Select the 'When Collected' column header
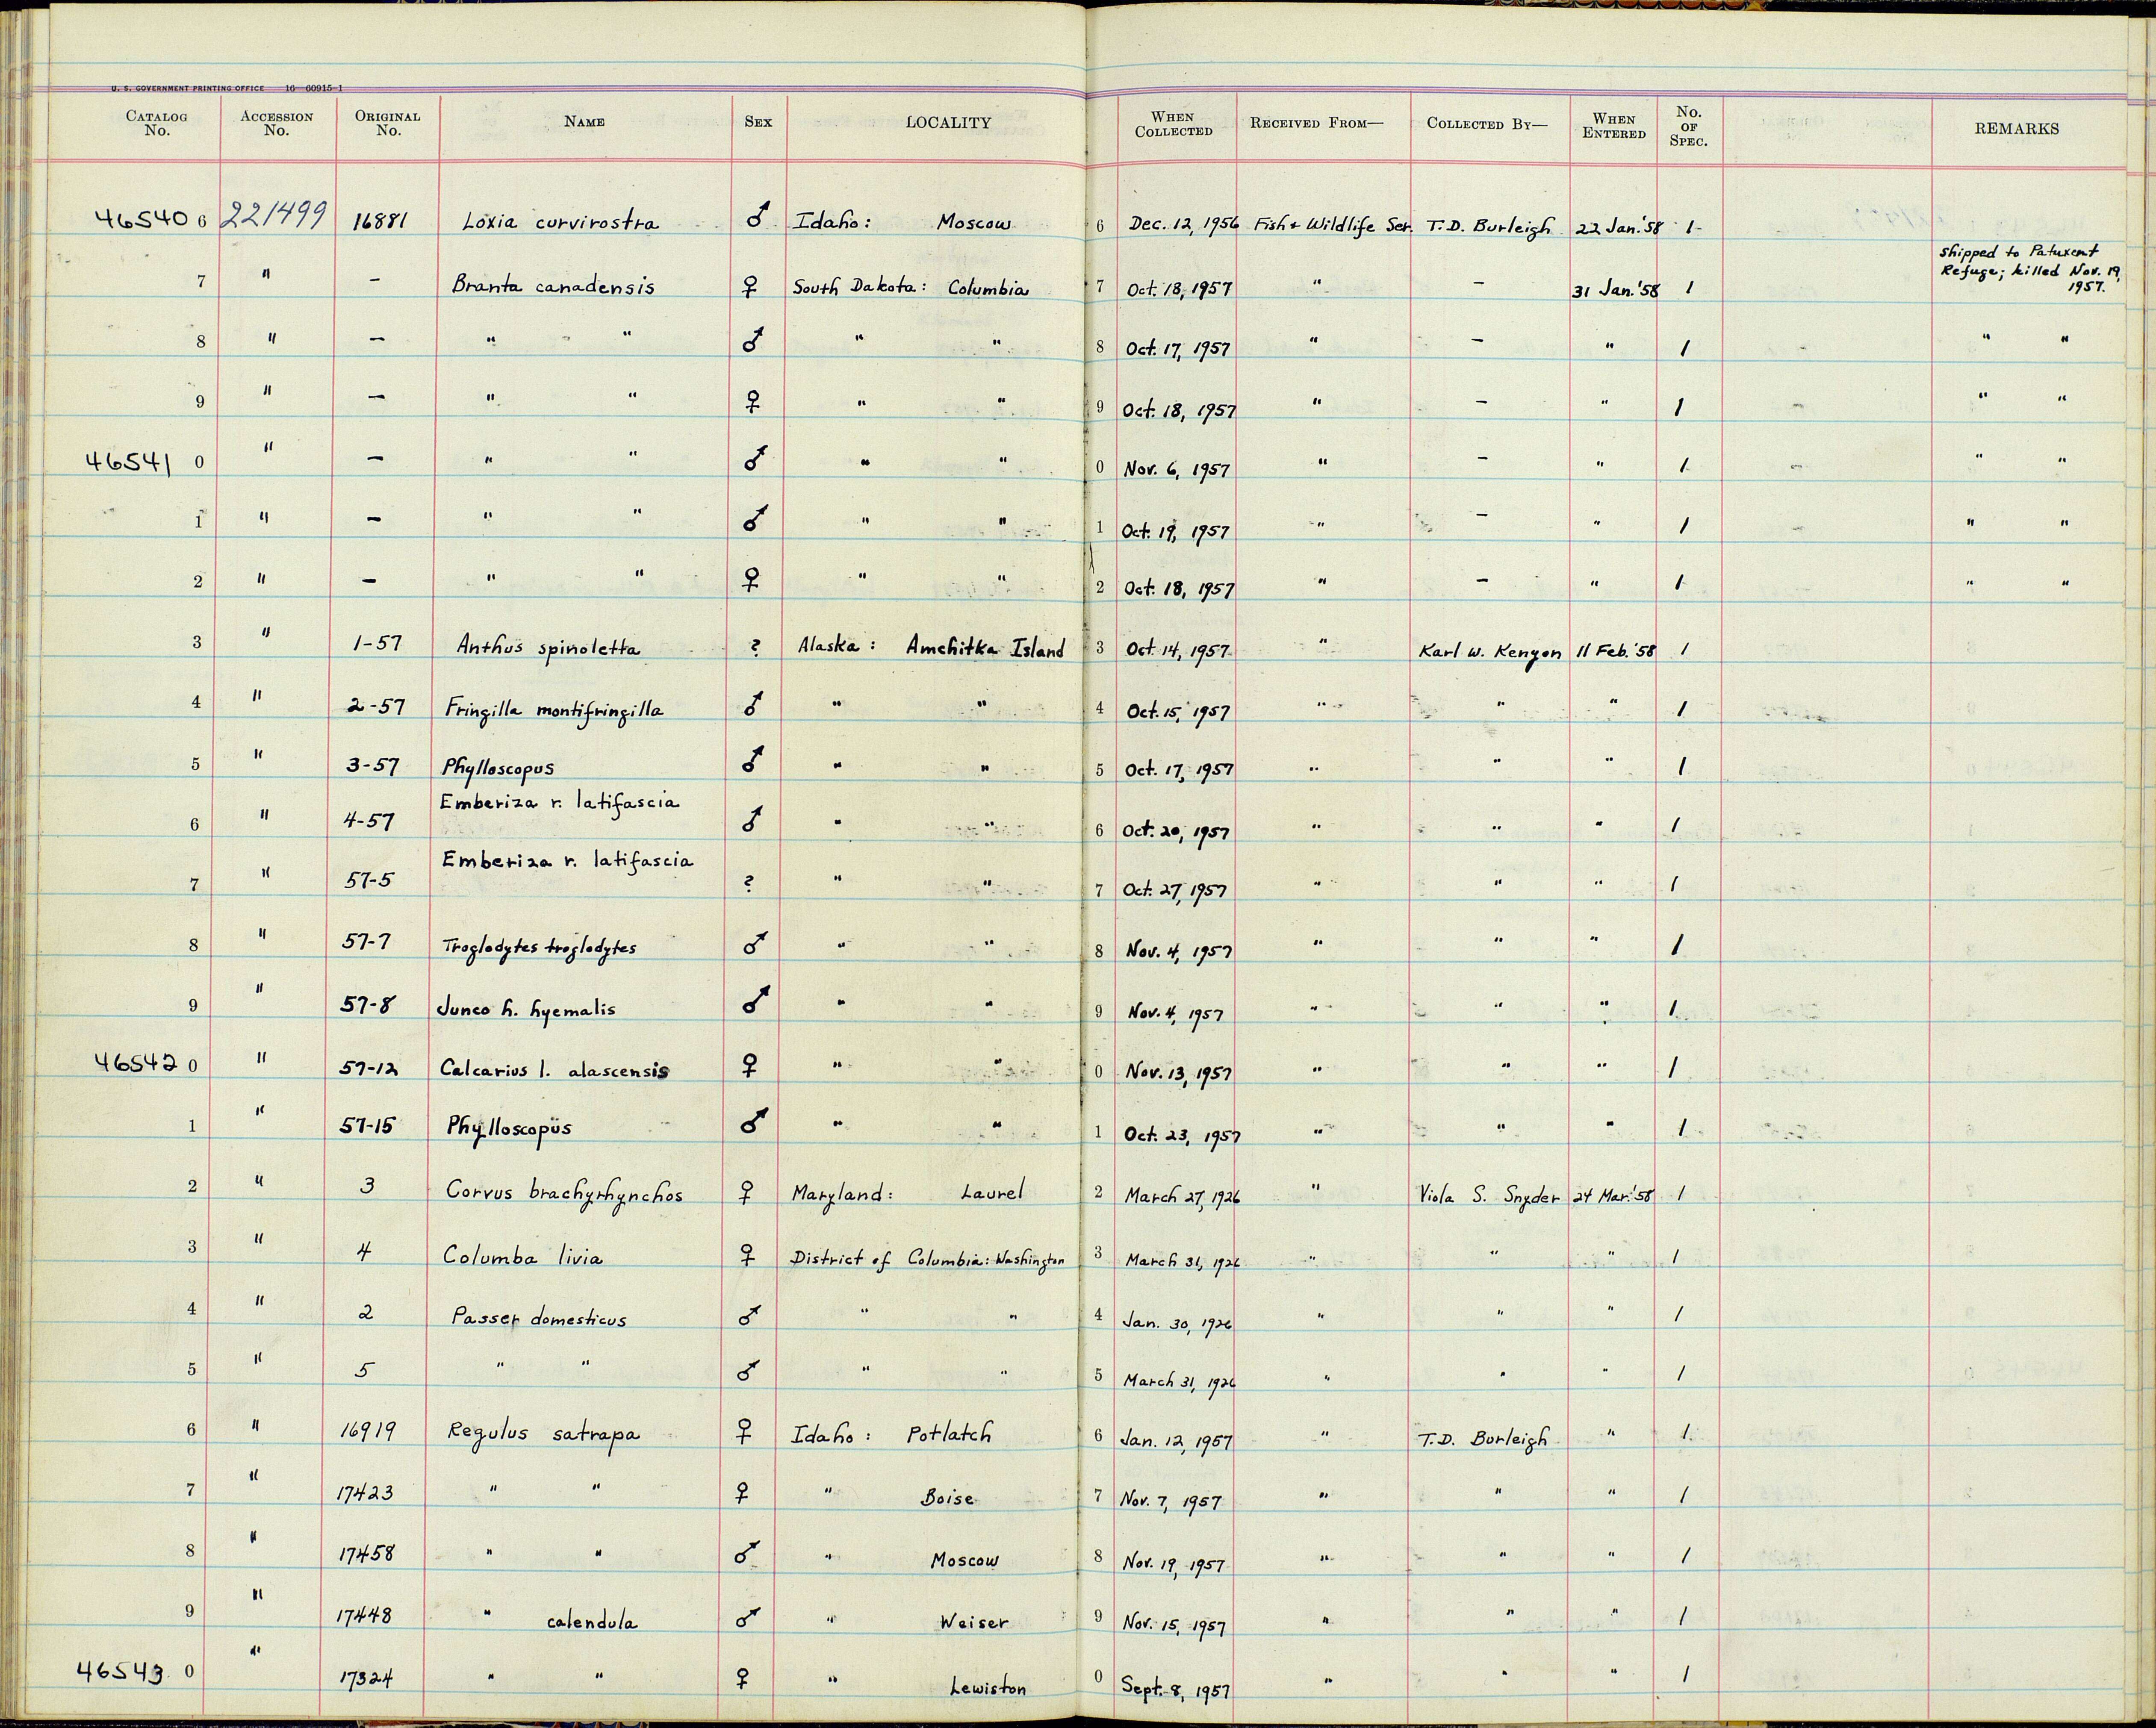 tap(1173, 124)
